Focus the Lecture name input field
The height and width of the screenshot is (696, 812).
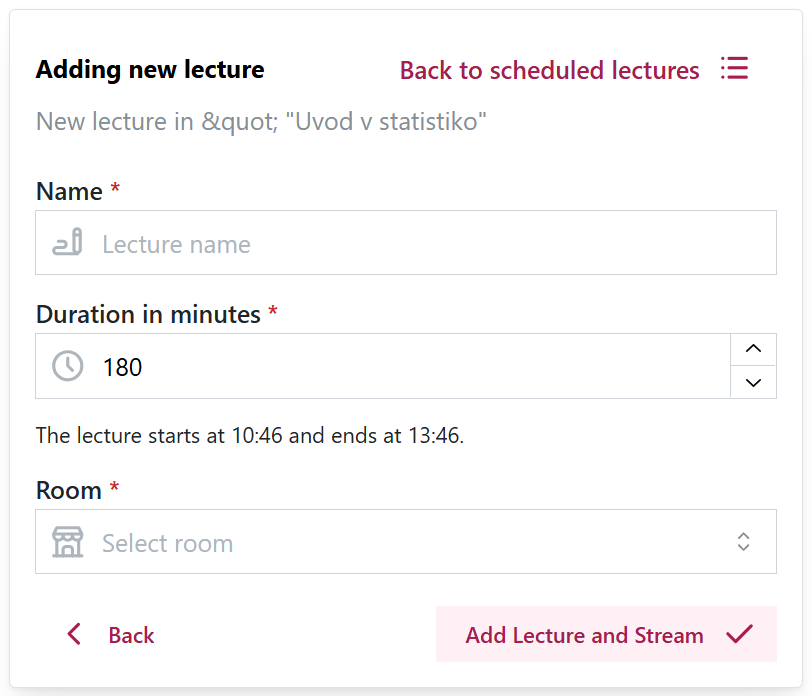click(406, 242)
